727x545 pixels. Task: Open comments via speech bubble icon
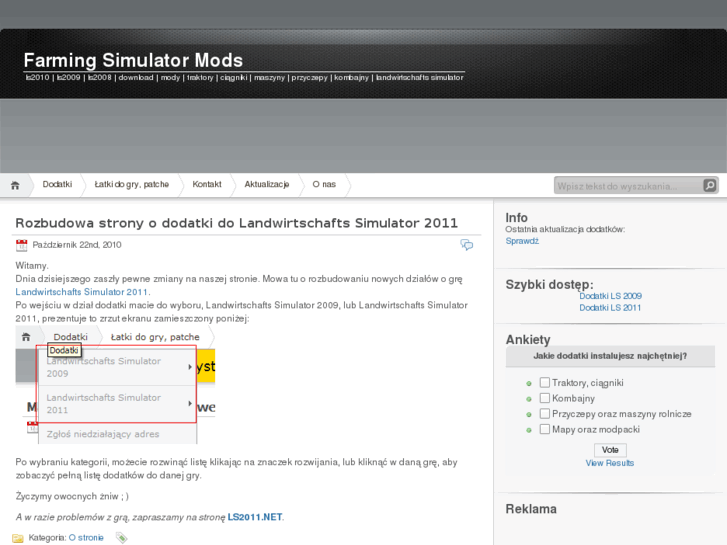tap(466, 244)
